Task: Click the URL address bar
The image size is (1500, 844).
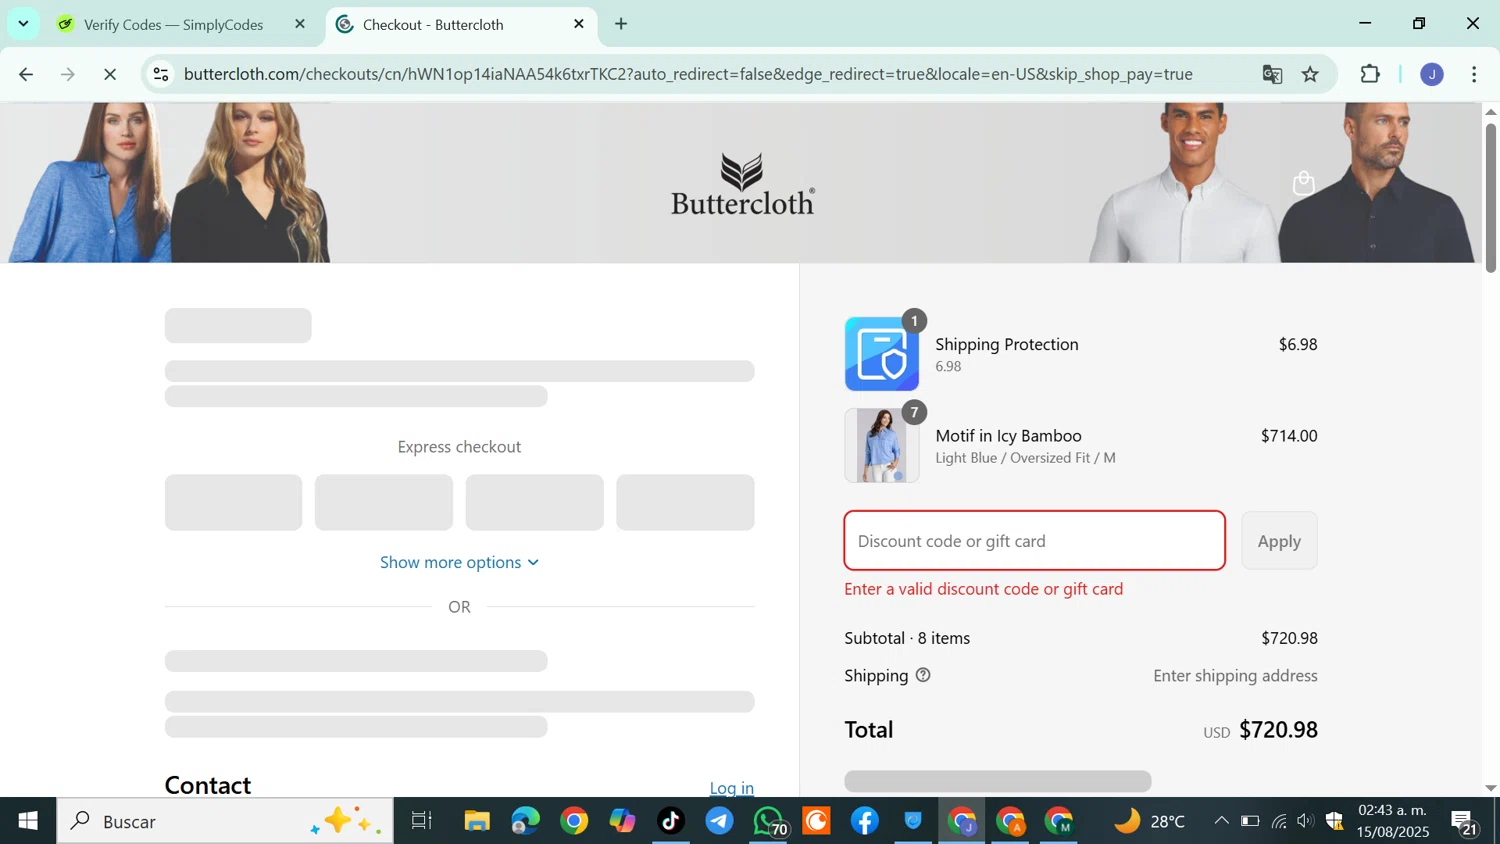Action: pyautogui.click(x=688, y=74)
